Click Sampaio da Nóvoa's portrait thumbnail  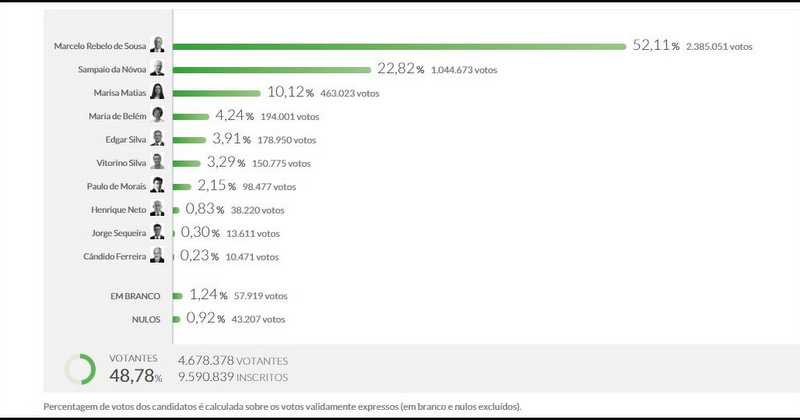tap(157, 70)
